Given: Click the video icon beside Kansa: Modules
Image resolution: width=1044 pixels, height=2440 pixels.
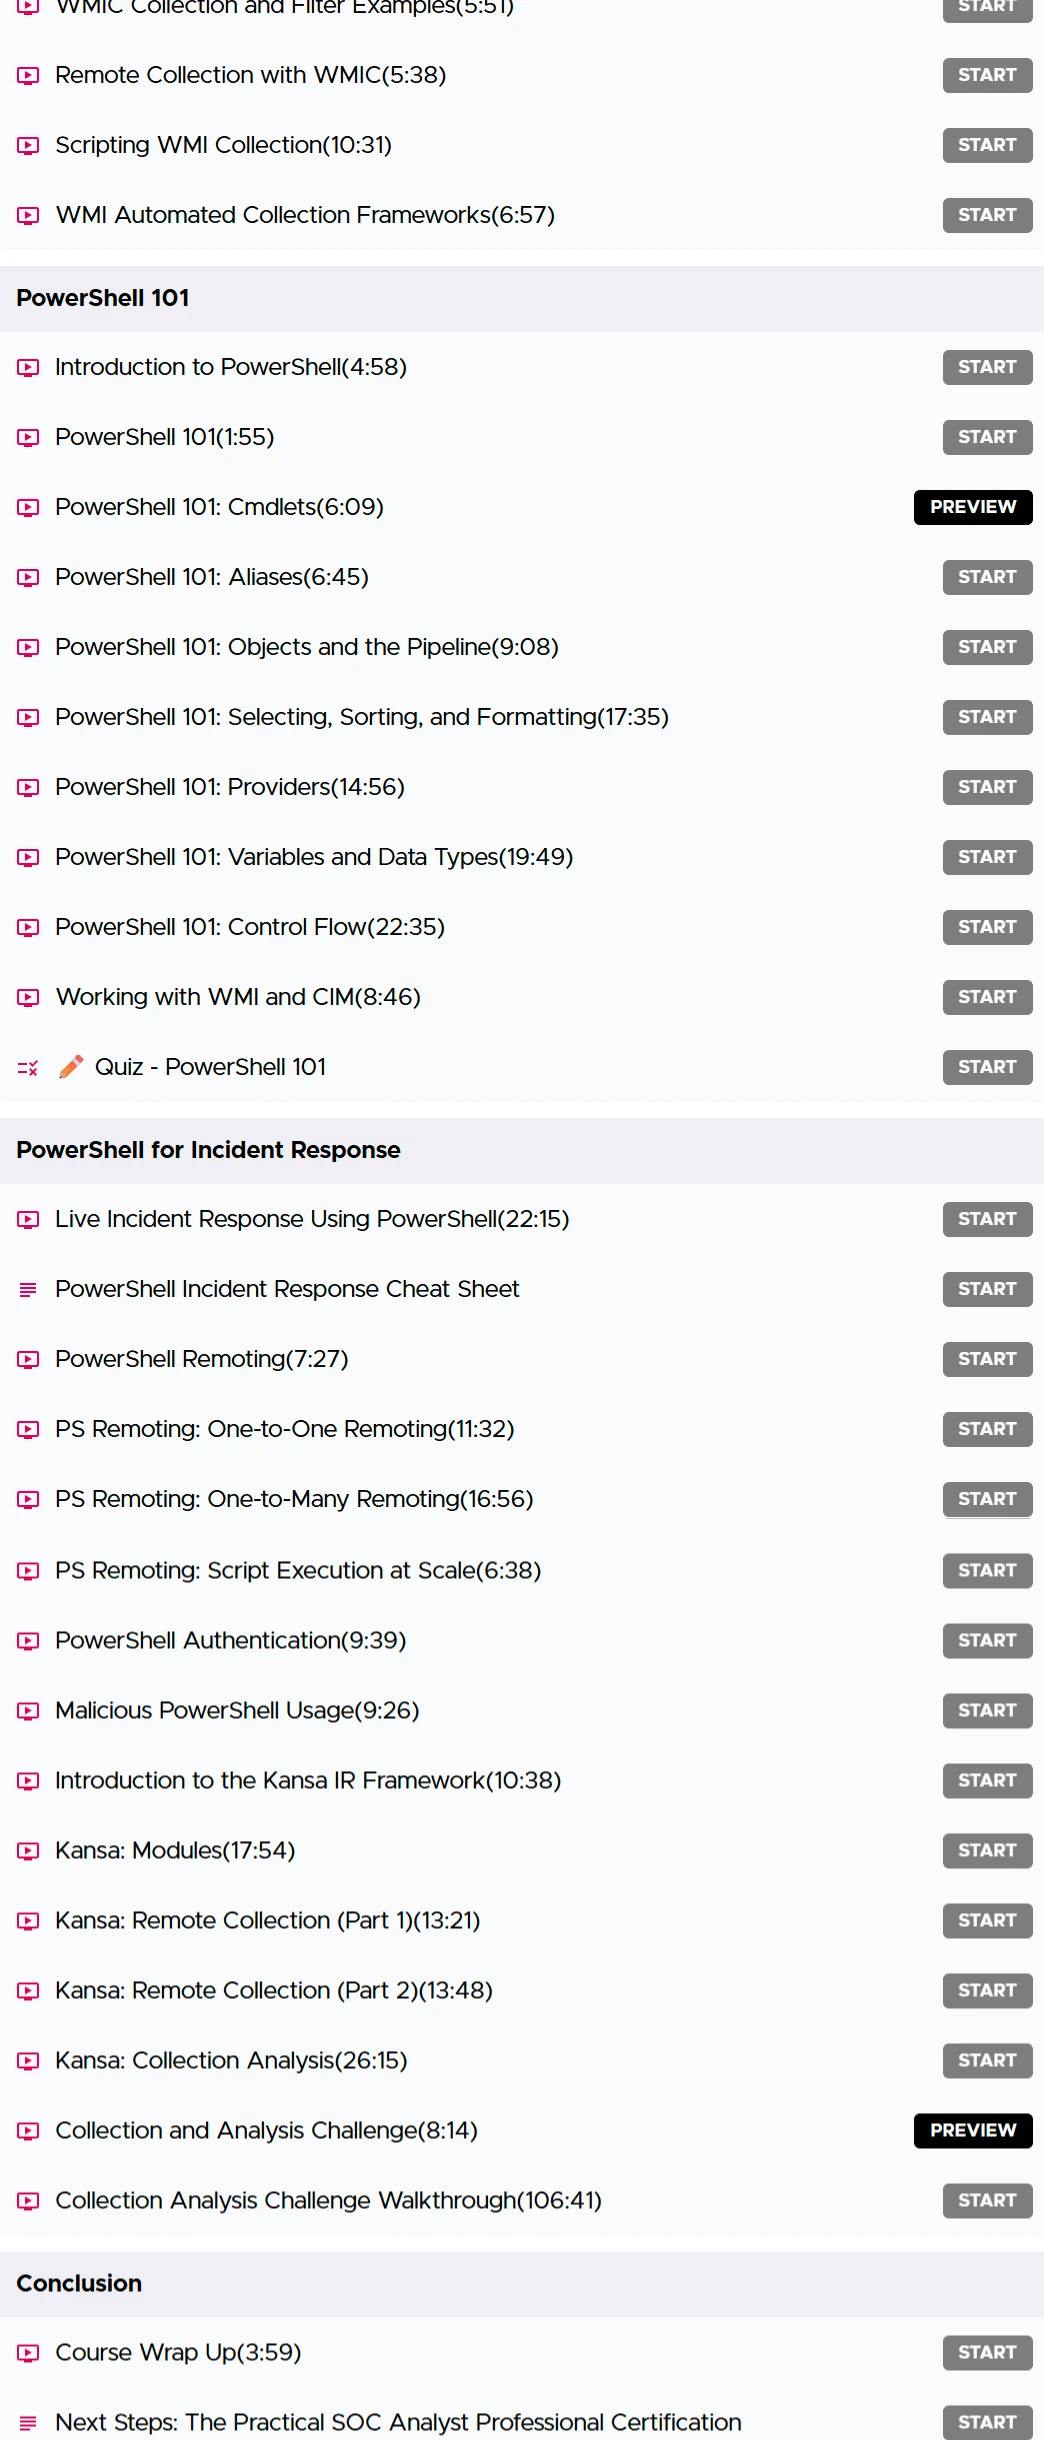Looking at the screenshot, I should click(x=28, y=1851).
